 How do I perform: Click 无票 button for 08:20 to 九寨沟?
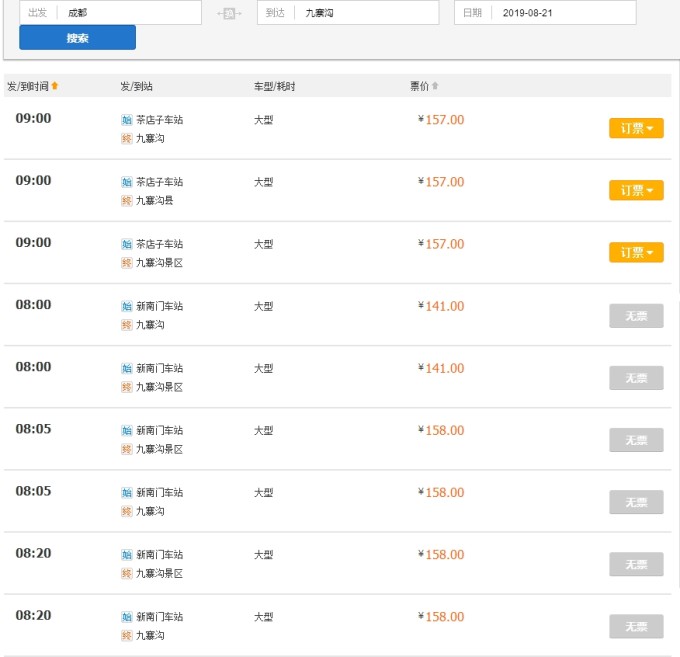(636, 626)
